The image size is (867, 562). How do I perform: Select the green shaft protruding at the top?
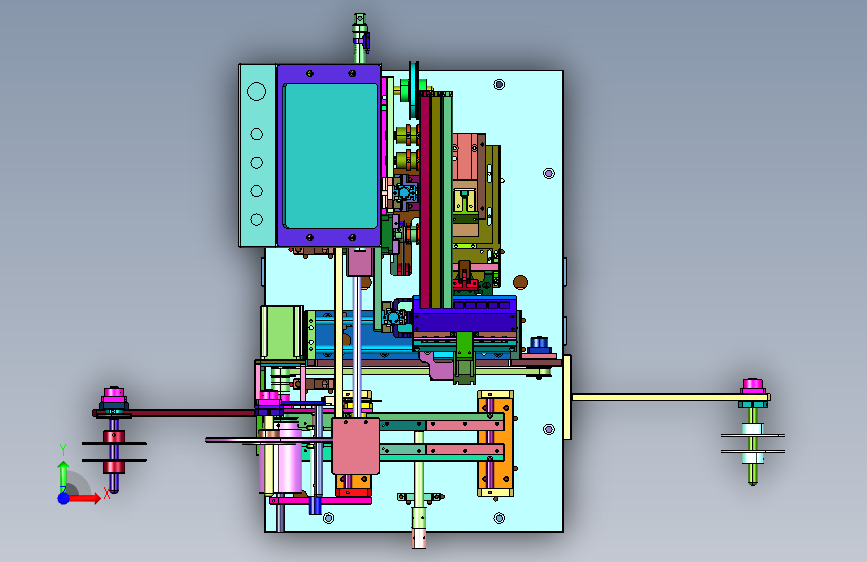360,39
